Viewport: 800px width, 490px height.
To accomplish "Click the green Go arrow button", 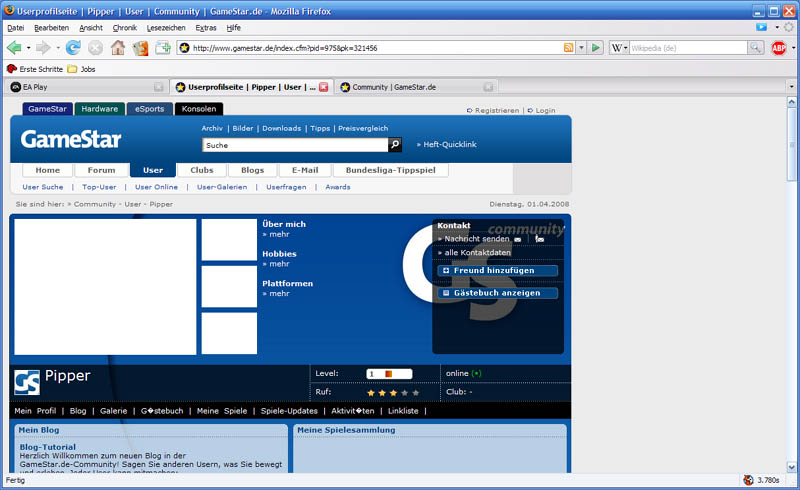I will tap(595, 48).
